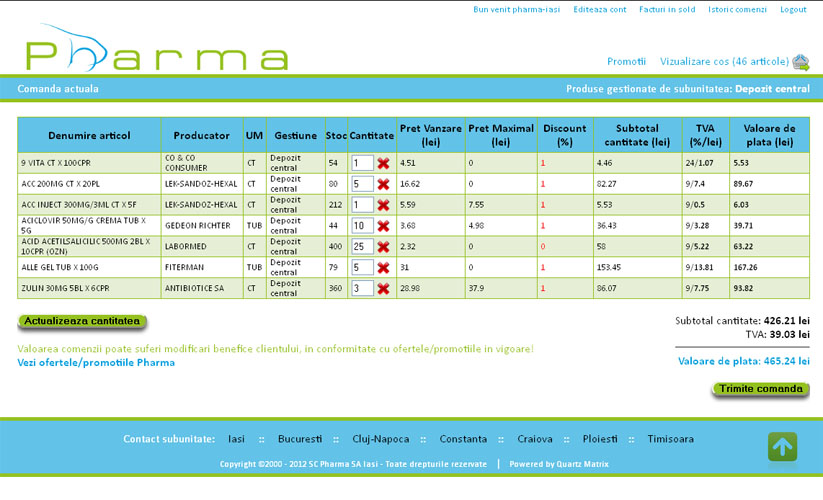Click the shopping cart basket icon
Image resolution: width=823 pixels, height=500 pixels.
click(x=800, y=62)
